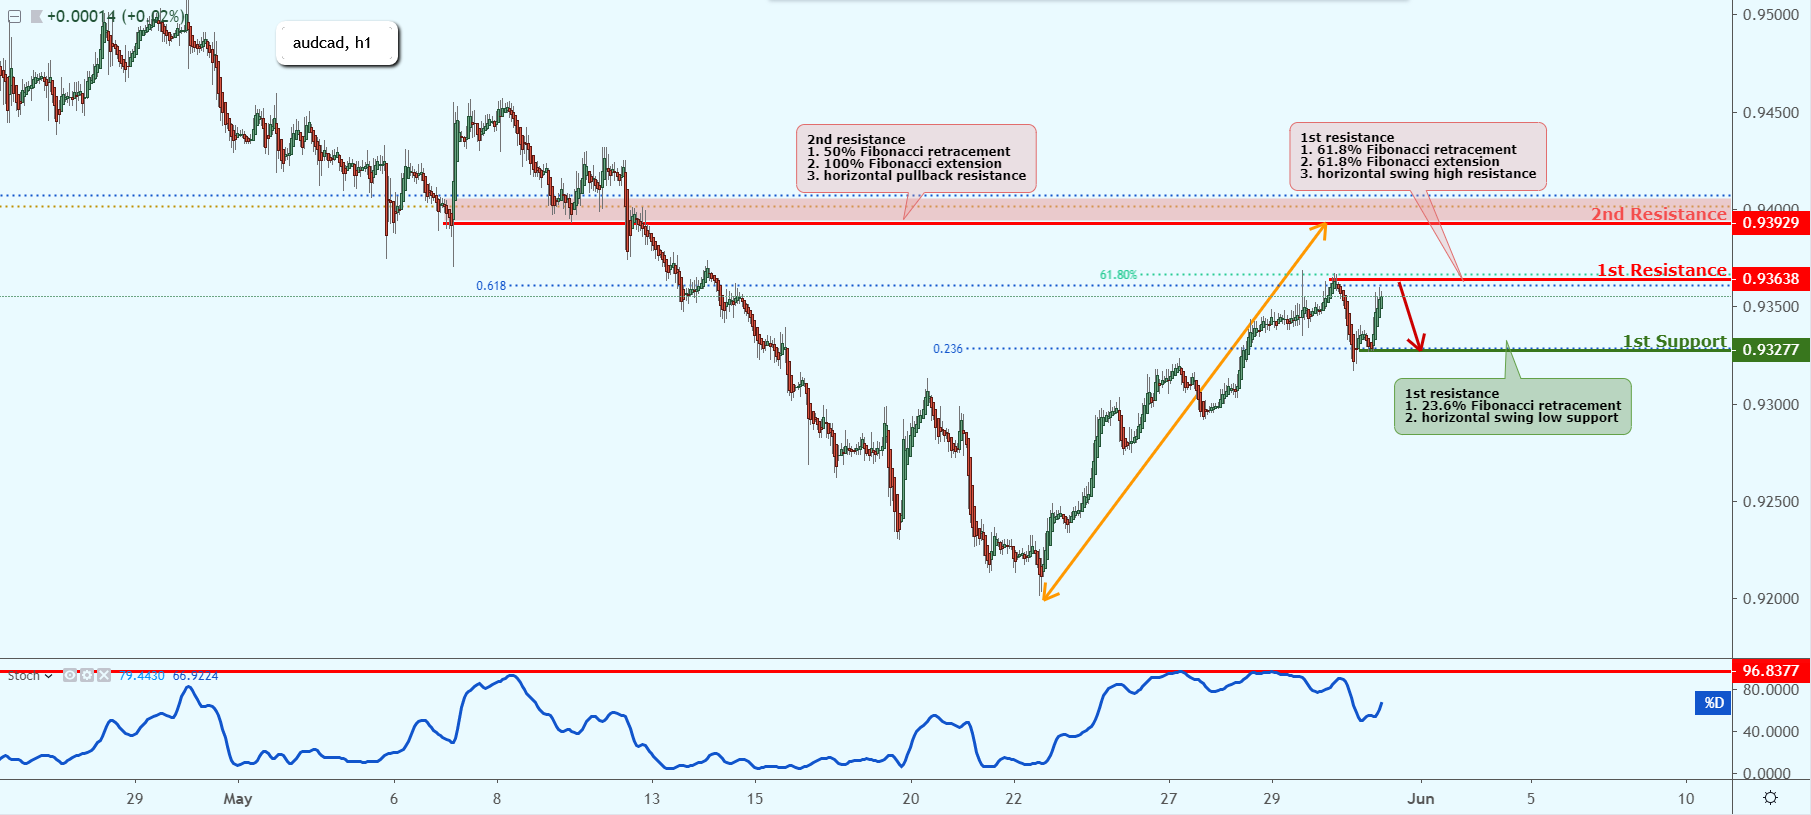Click the 40.0000 stochastic scale value

click(x=1771, y=732)
